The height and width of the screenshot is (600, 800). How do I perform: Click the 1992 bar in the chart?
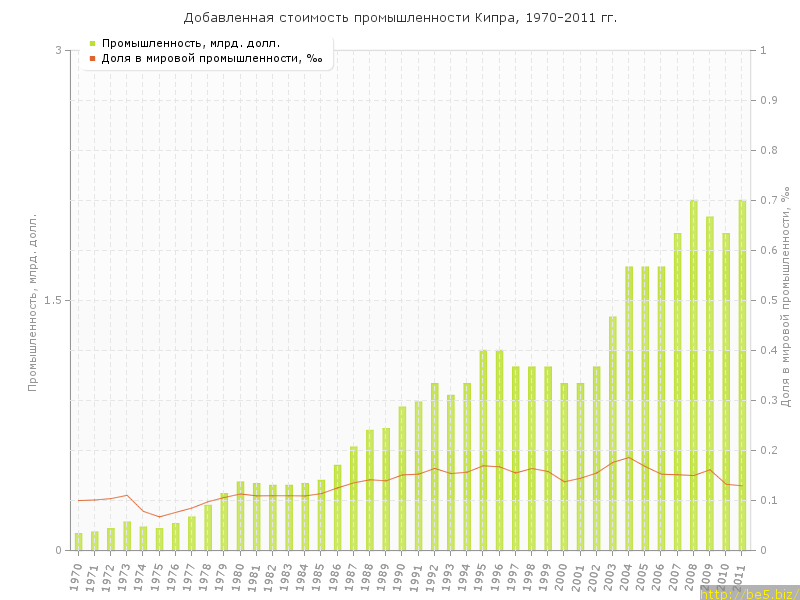coord(435,466)
